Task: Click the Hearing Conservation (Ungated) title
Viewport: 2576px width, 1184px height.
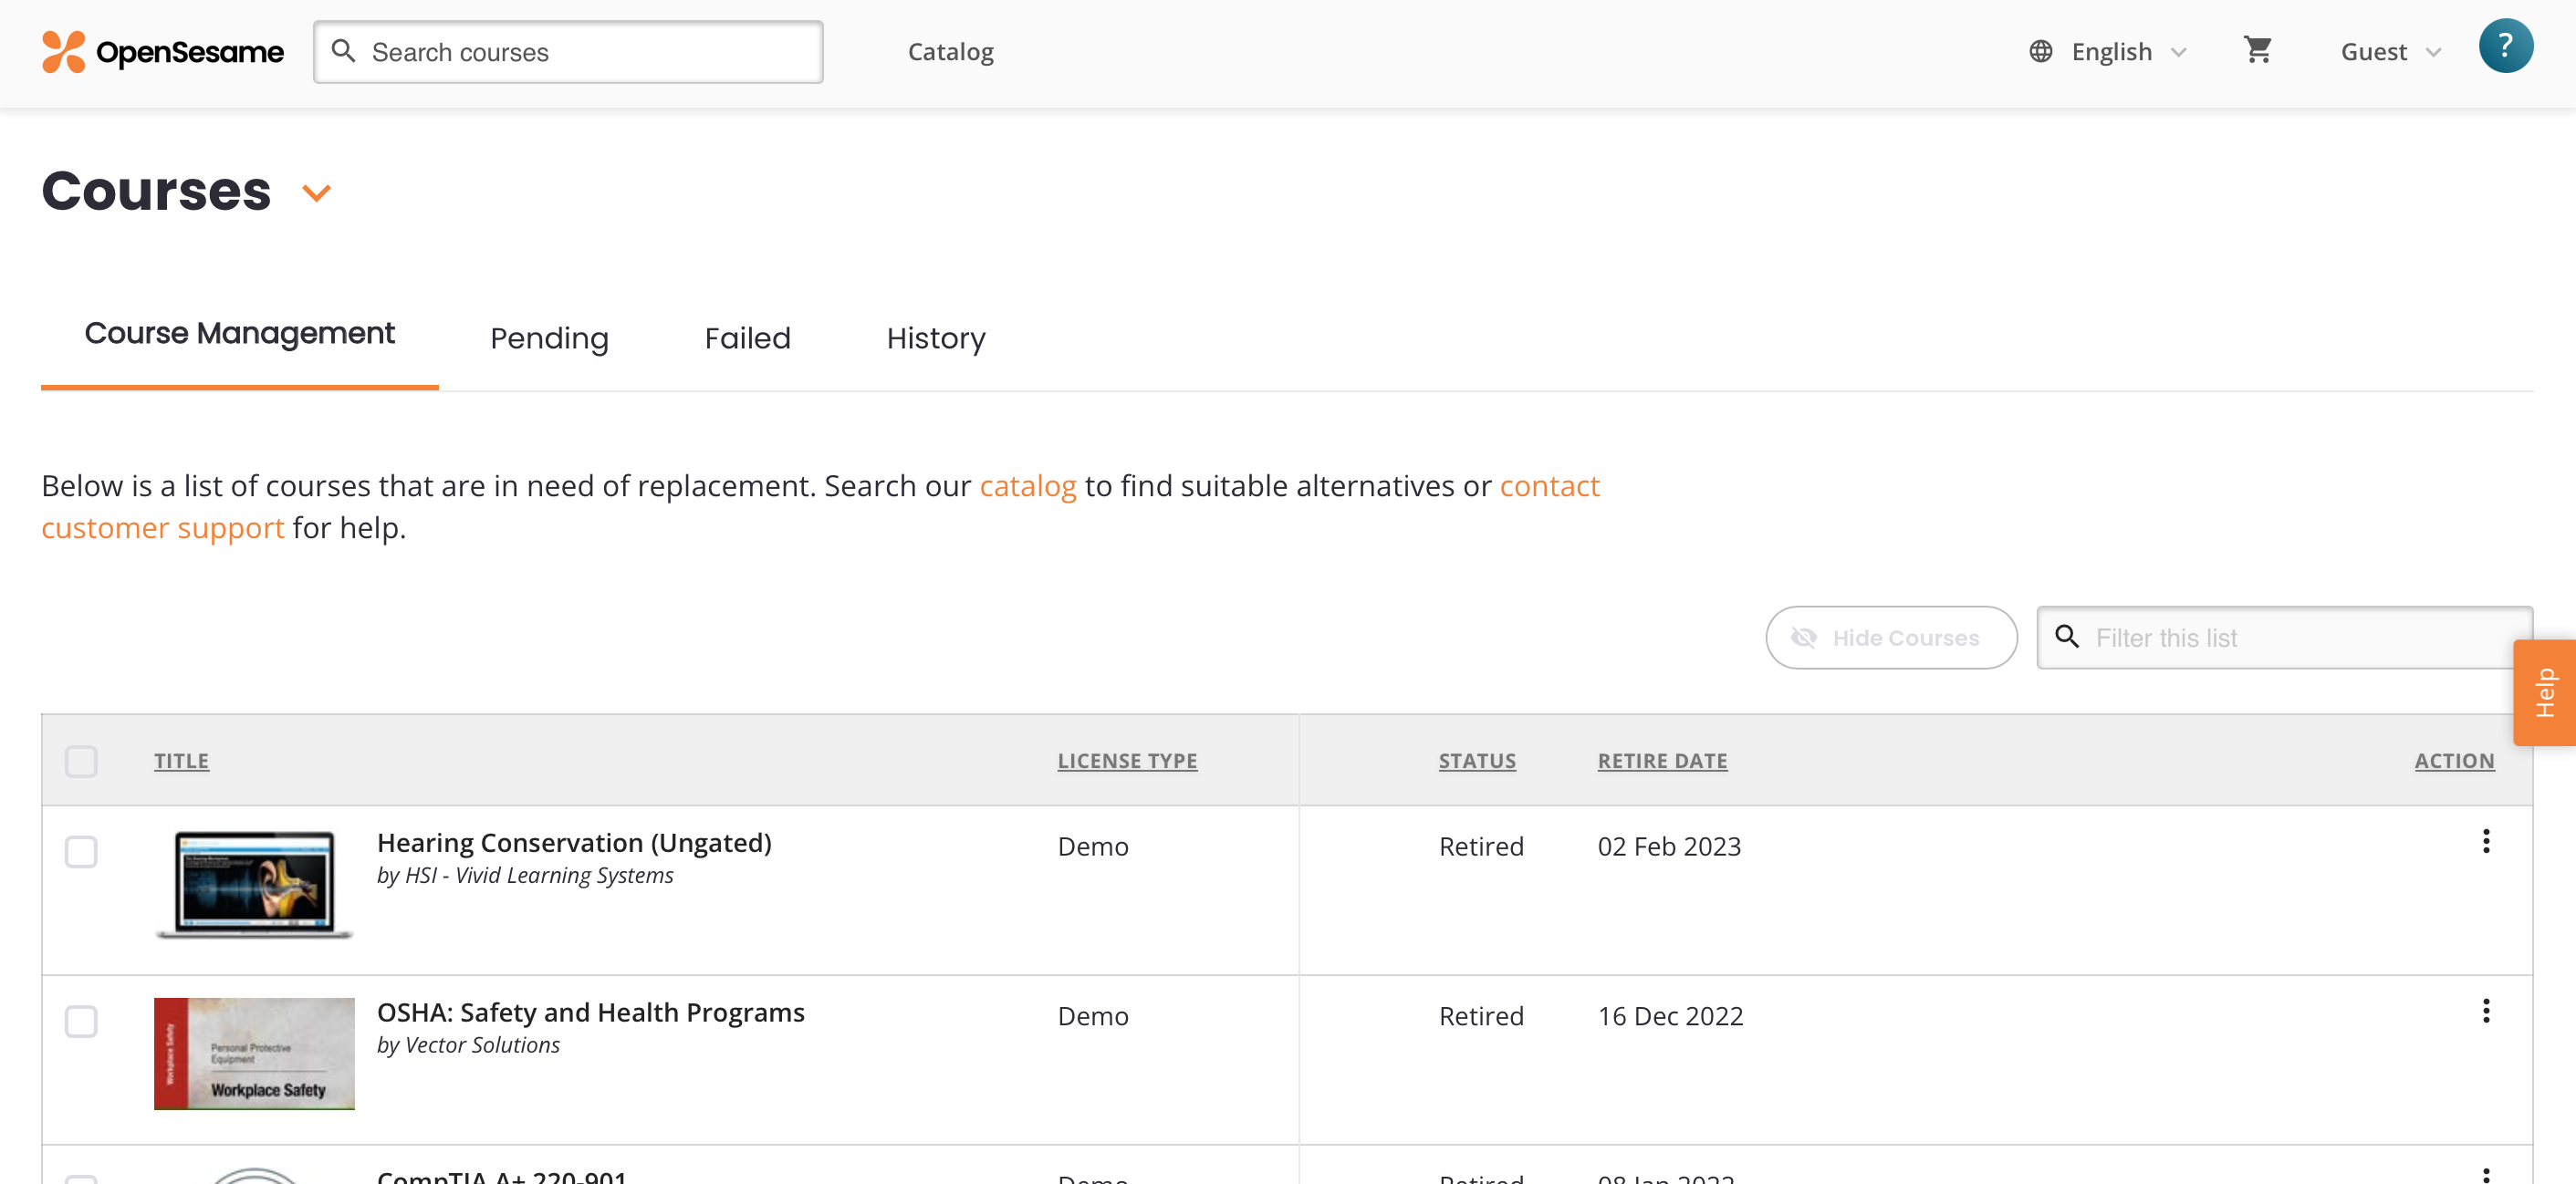Action: point(574,843)
